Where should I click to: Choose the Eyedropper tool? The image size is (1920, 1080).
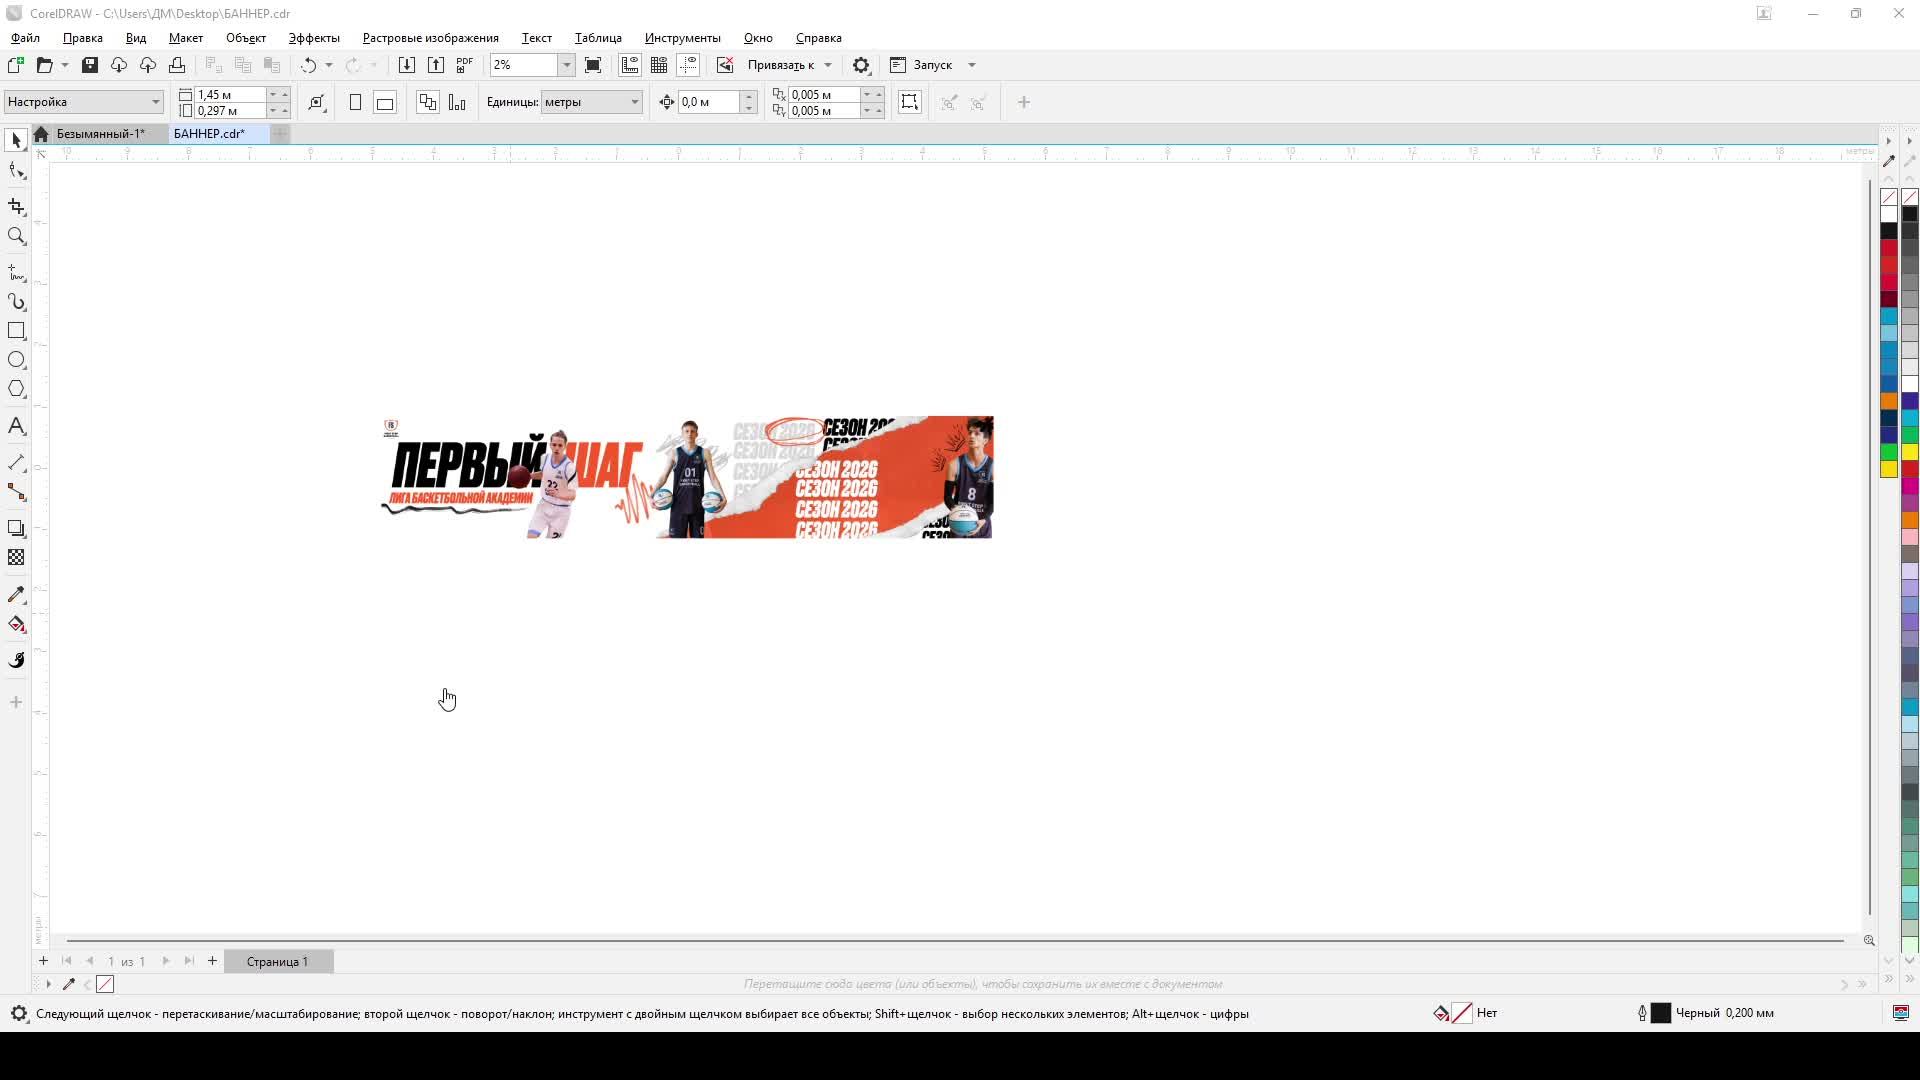[16, 595]
